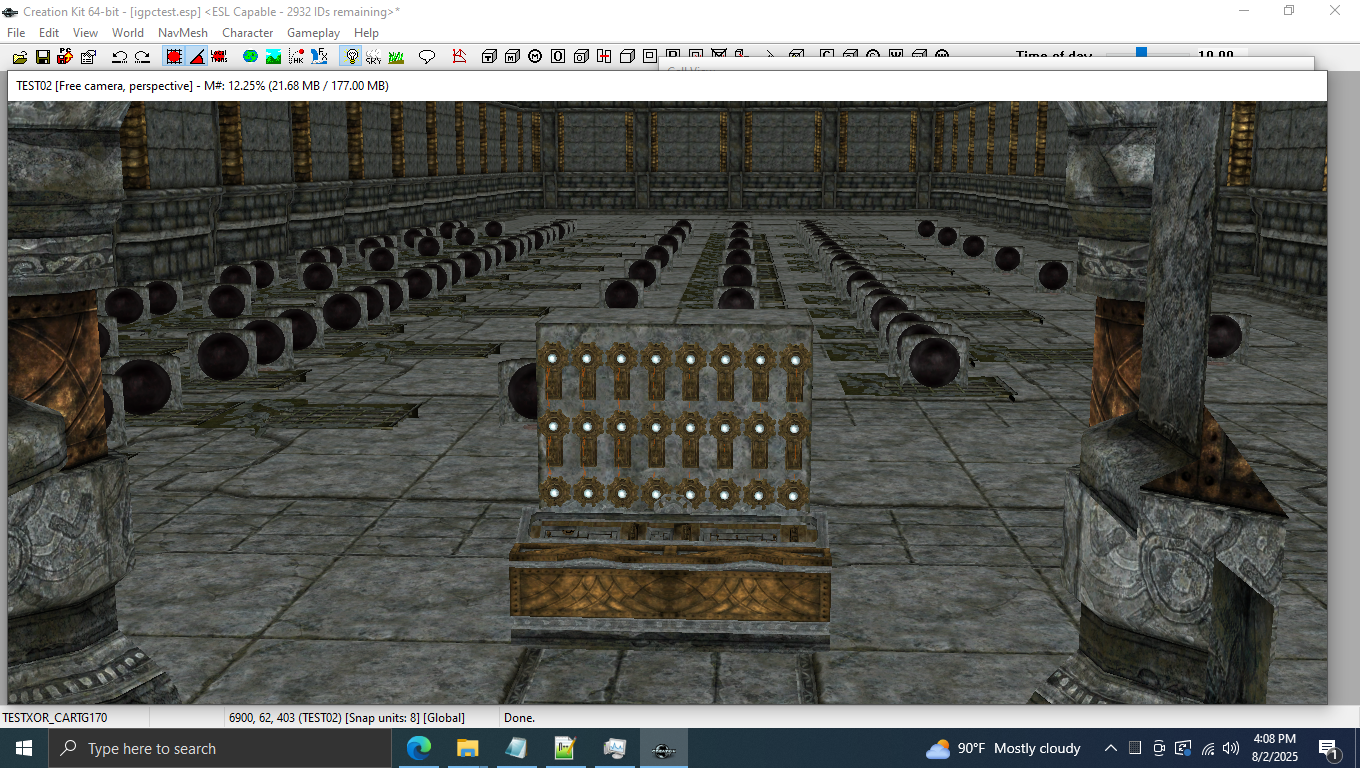This screenshot has width=1360, height=768.
Task: Open Microsoft Edge from taskbar
Action: (x=418, y=748)
